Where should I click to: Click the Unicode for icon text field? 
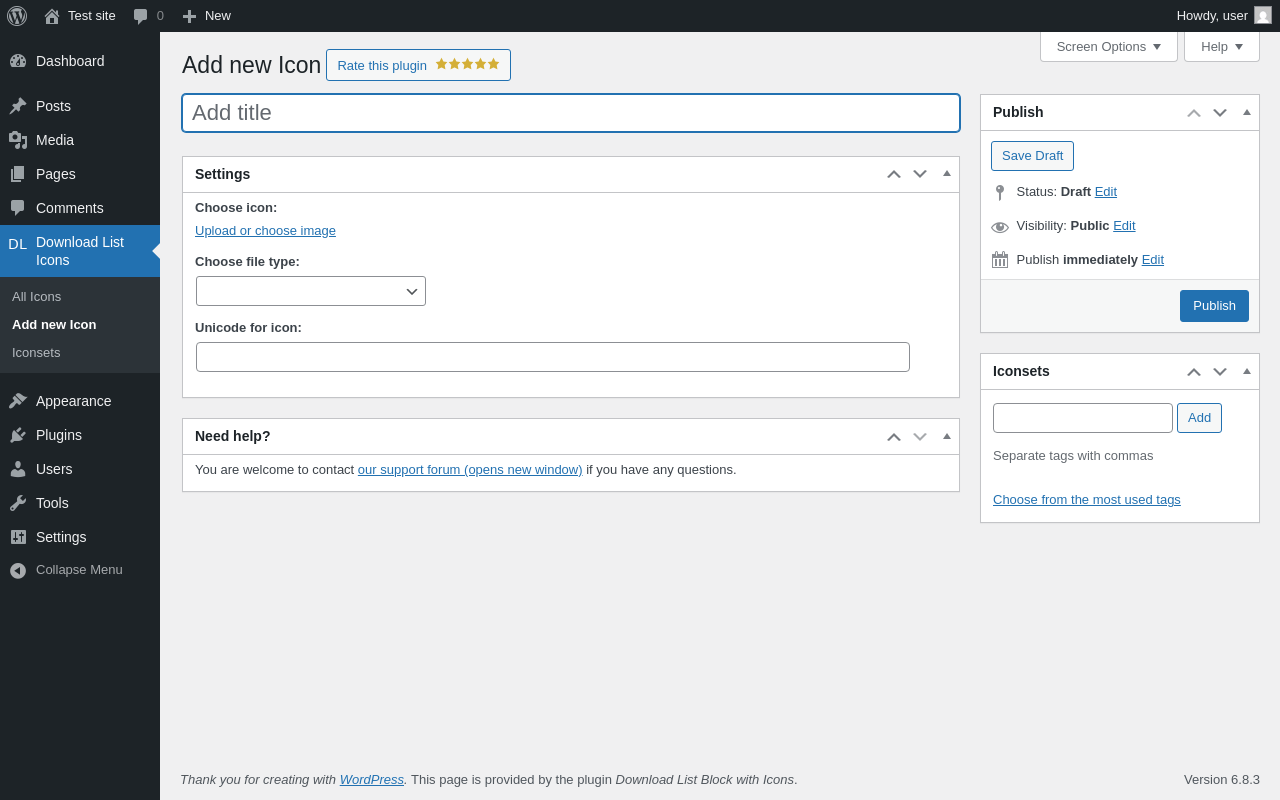(552, 357)
